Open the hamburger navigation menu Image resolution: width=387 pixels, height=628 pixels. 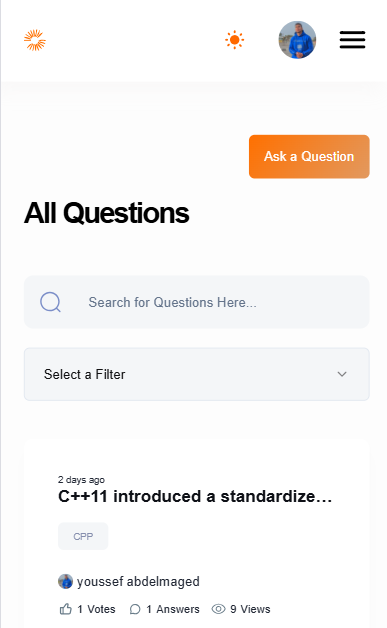(x=352, y=40)
